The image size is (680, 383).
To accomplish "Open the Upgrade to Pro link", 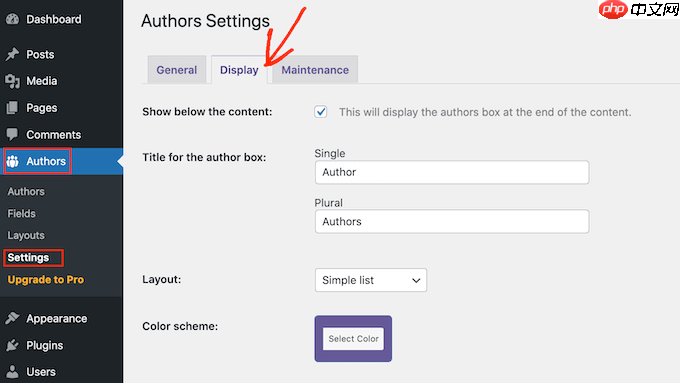I will click(x=46, y=280).
